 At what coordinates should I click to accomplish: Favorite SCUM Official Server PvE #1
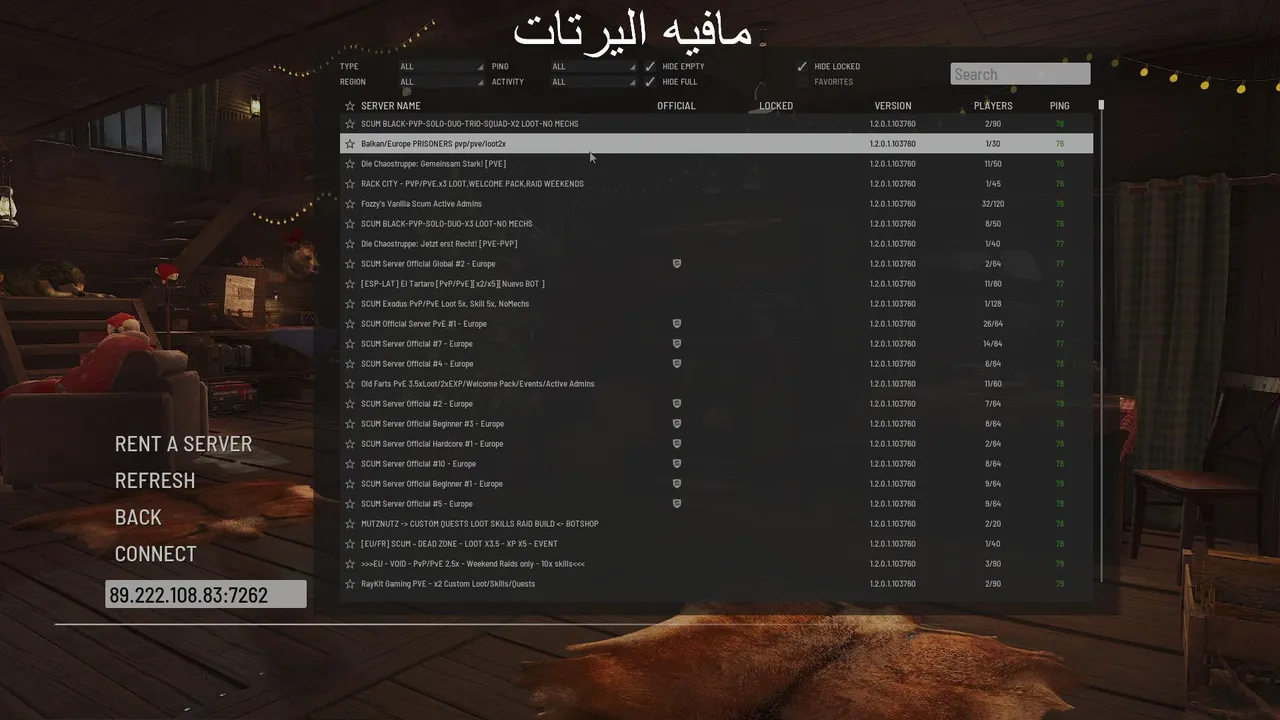click(350, 324)
